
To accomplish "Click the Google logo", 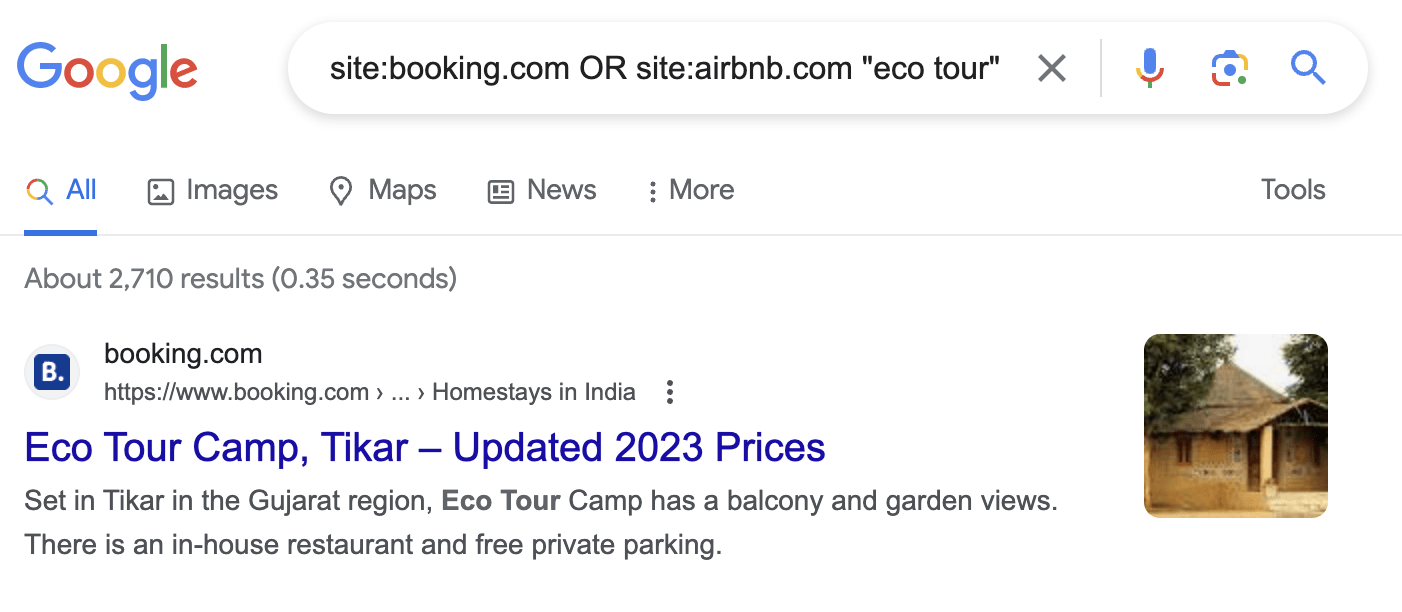I will coord(107,70).
